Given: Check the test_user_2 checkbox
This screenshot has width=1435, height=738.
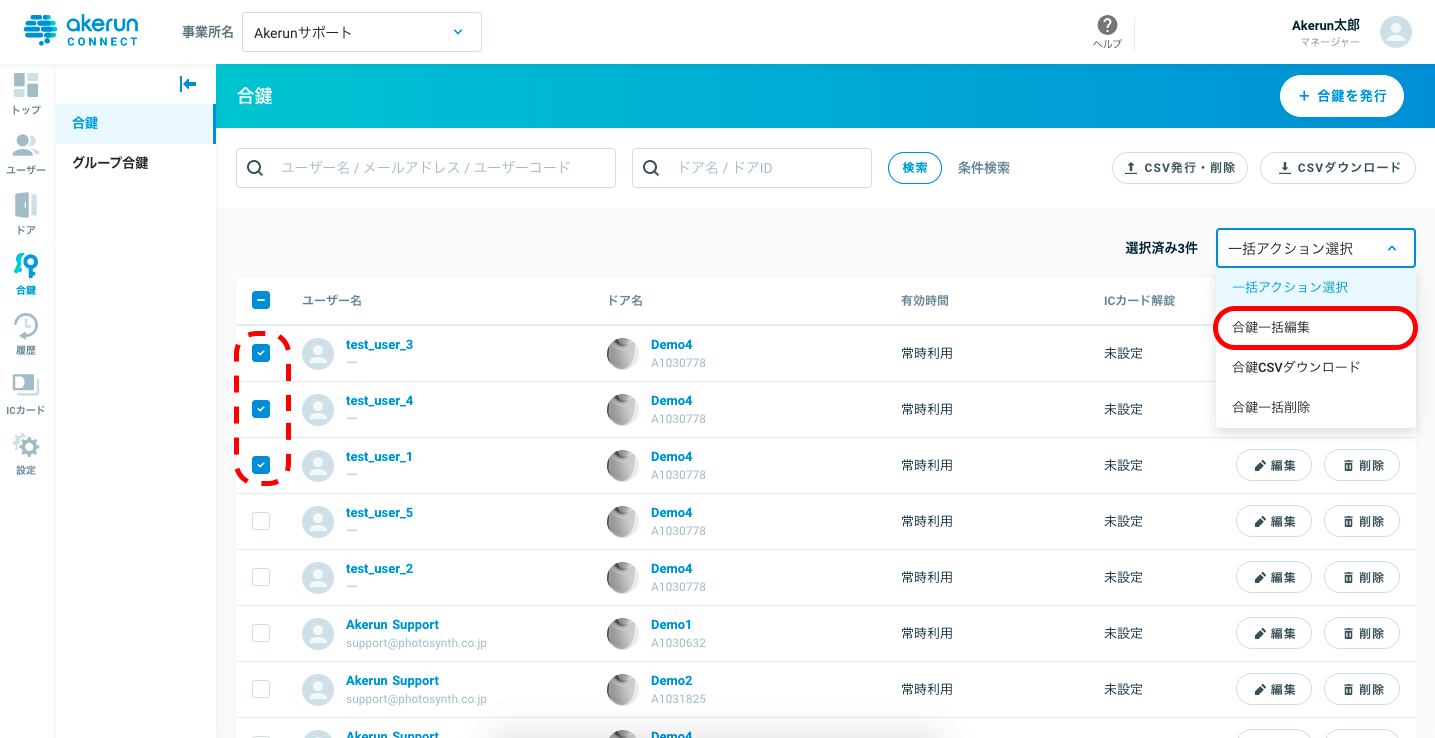Looking at the screenshot, I should (x=261, y=577).
